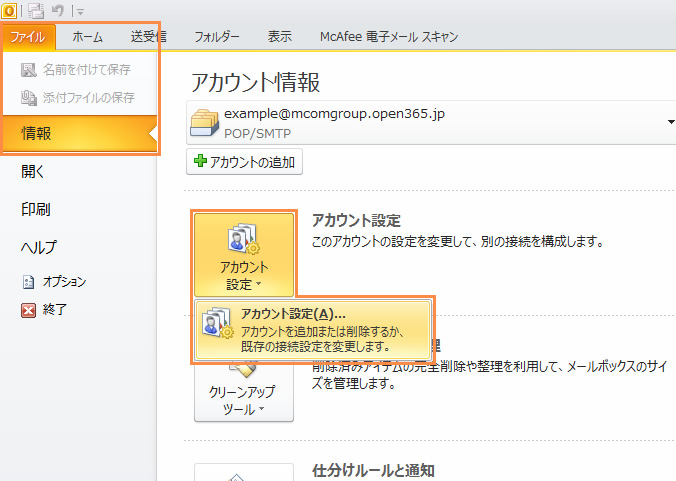Click the Send/Receive icon in Quick Access toolbar
Image resolution: width=676 pixels, height=481 pixels.
37,10
